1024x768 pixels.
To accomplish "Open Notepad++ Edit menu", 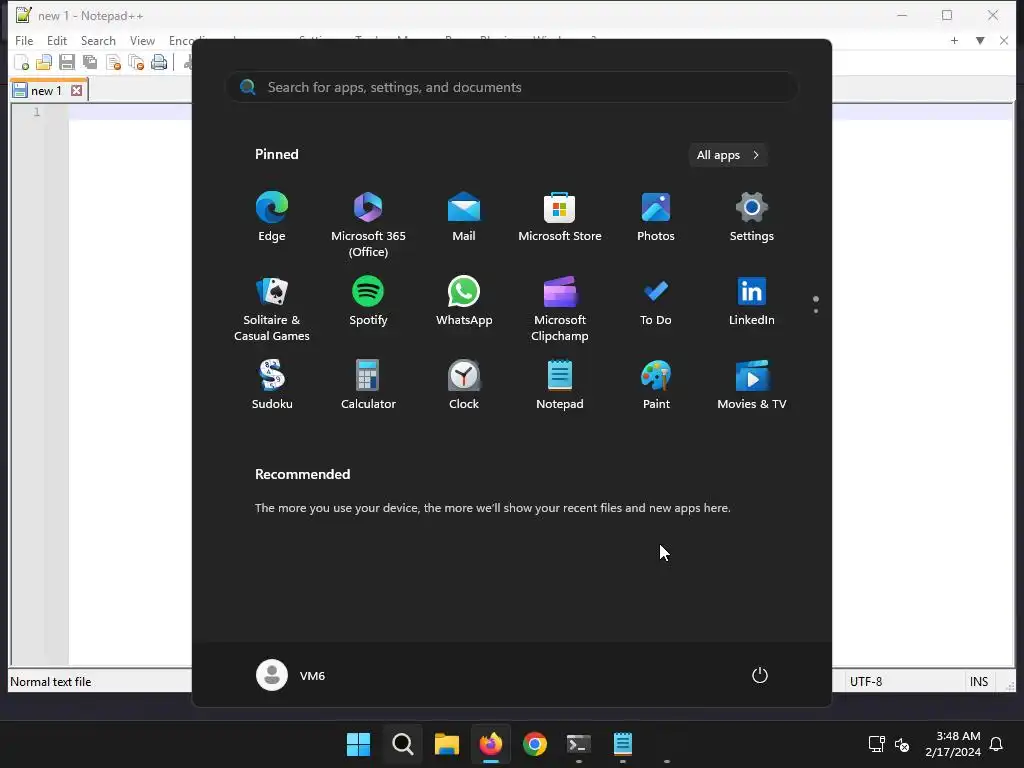I will tap(57, 40).
